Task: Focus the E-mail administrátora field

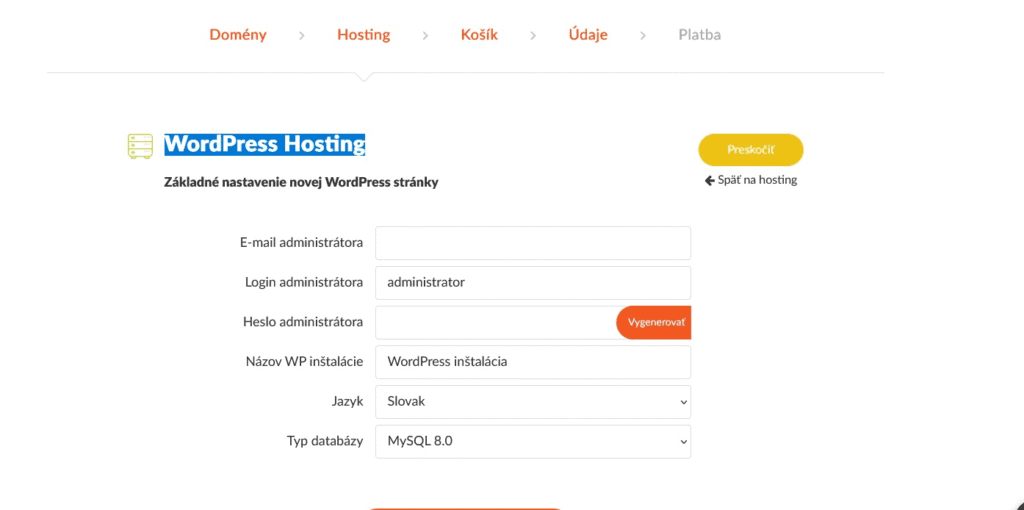Action: [533, 243]
